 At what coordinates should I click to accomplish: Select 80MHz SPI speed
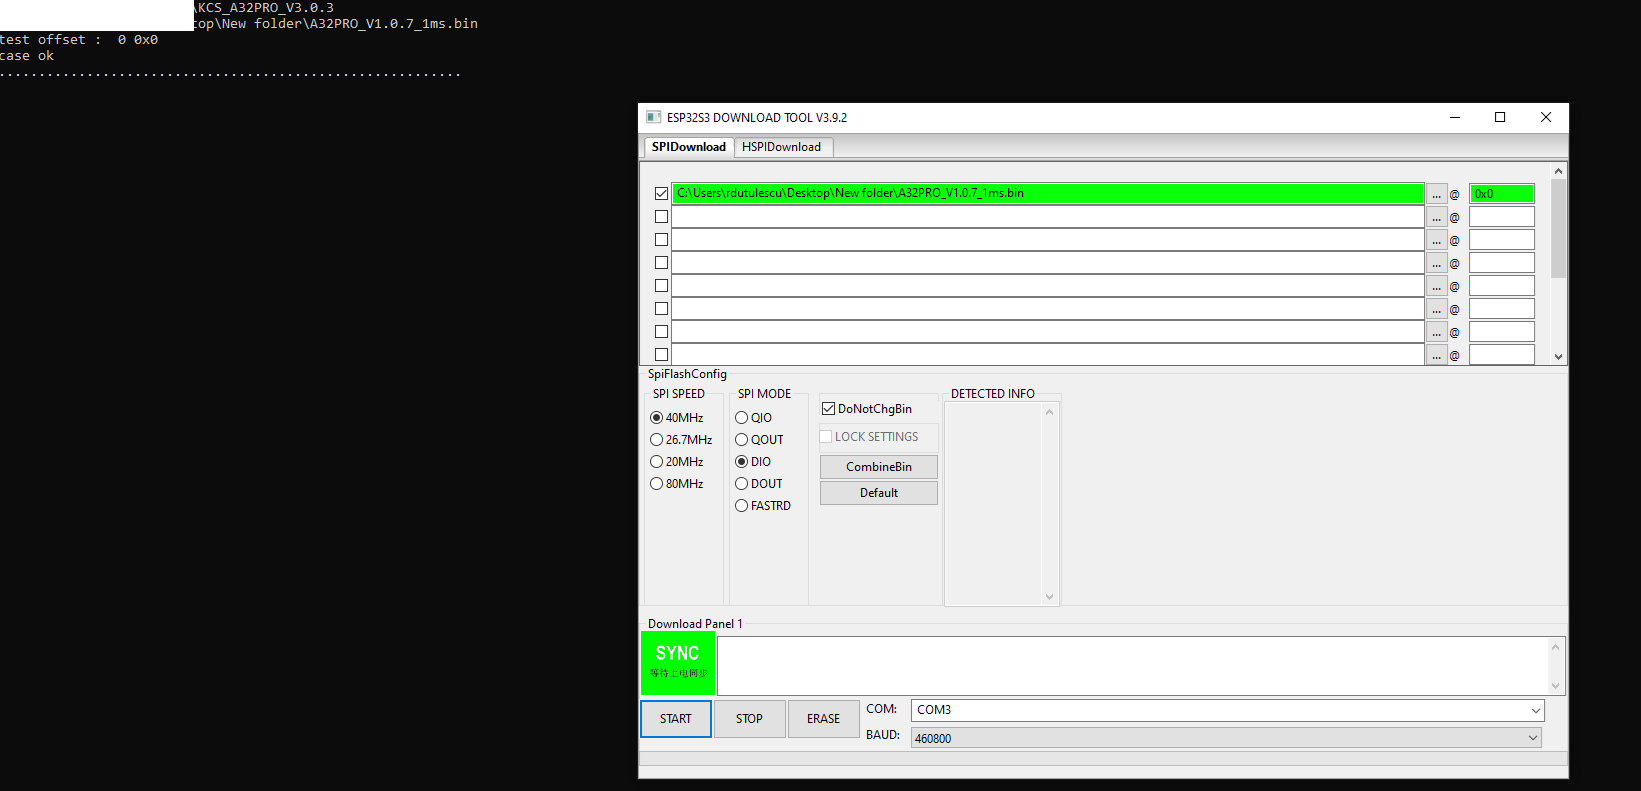(657, 484)
